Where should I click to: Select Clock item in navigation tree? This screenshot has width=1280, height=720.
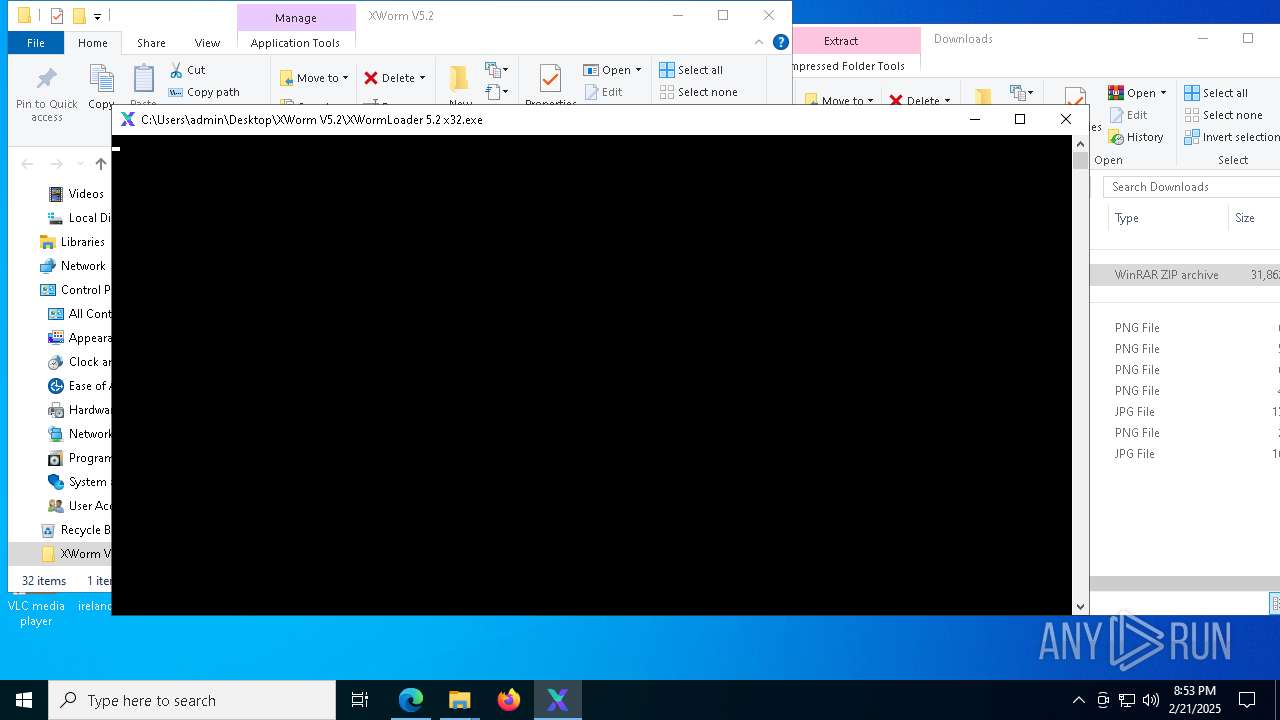pos(80,362)
